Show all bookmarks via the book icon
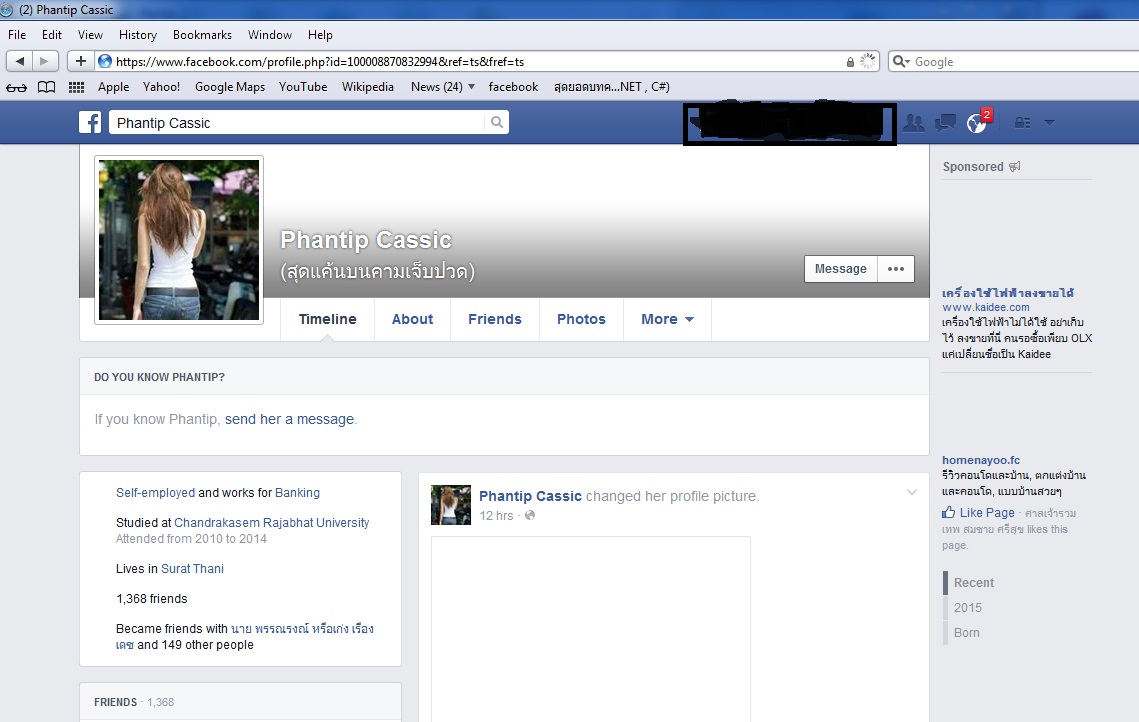Viewport: 1139px width, 722px height. pyautogui.click(x=46, y=87)
